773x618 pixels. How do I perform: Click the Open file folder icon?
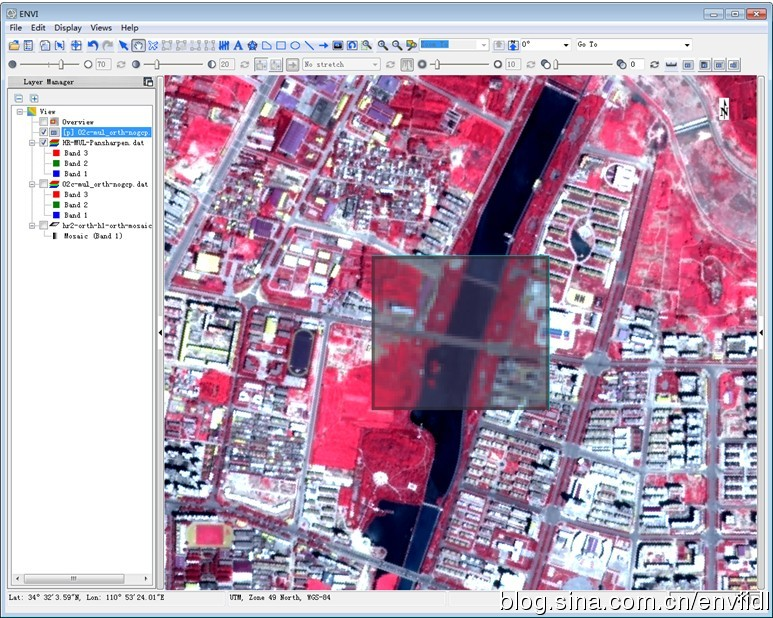point(14,45)
